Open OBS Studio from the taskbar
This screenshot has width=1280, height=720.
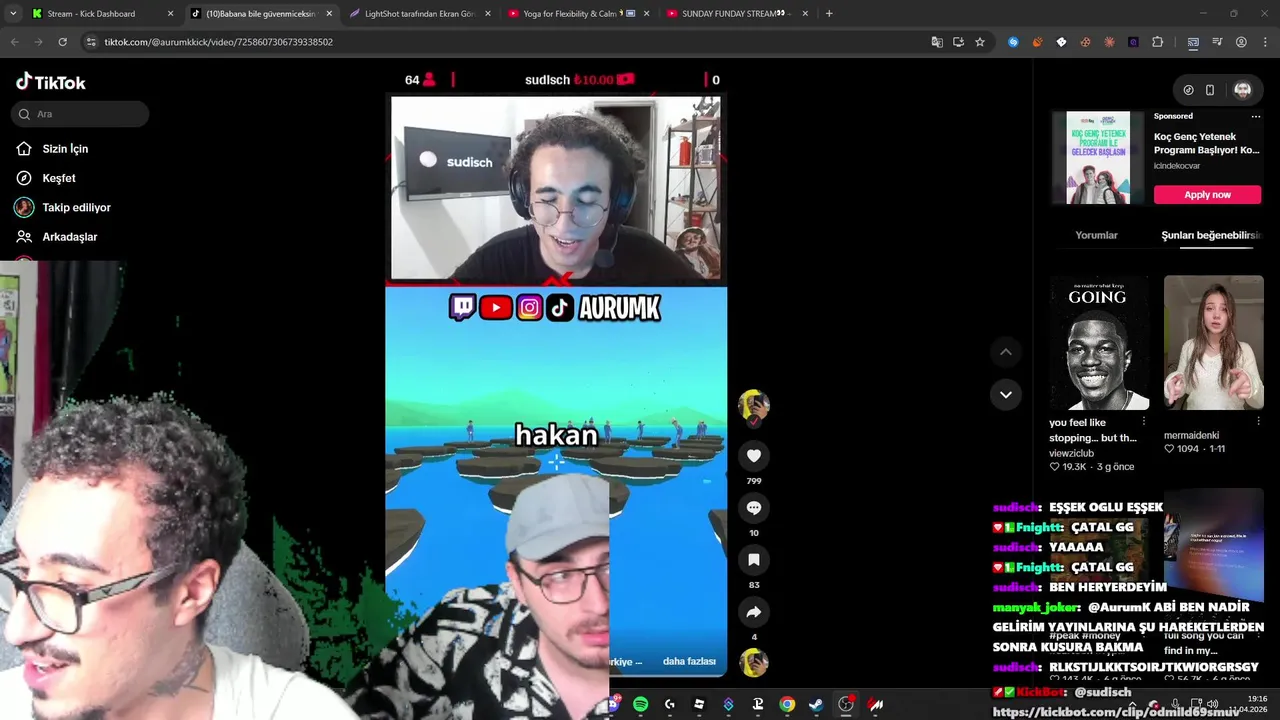tap(846, 704)
